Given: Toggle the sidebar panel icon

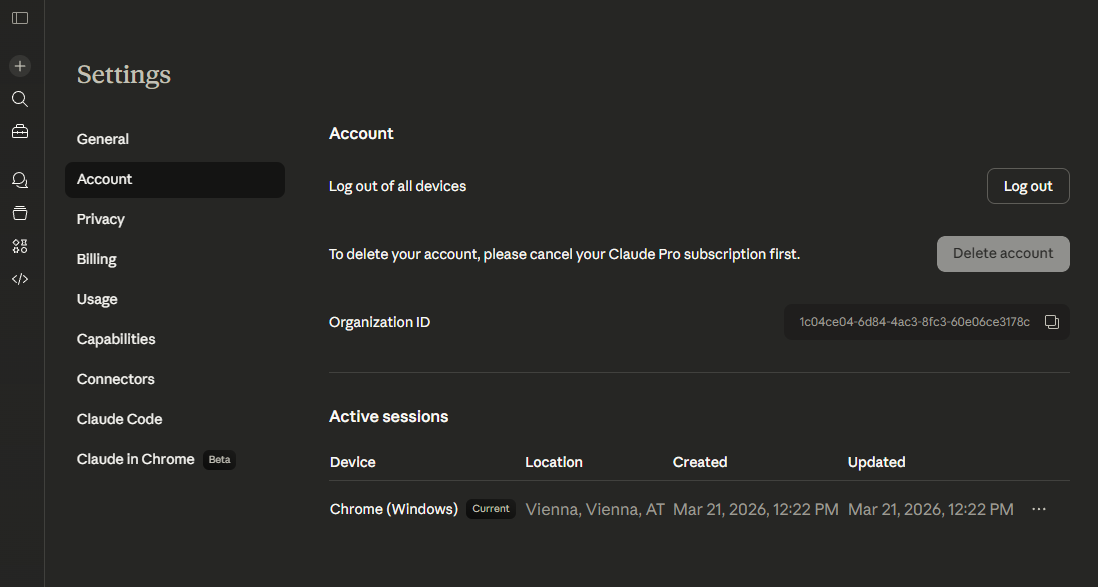Looking at the screenshot, I should click(x=20, y=18).
